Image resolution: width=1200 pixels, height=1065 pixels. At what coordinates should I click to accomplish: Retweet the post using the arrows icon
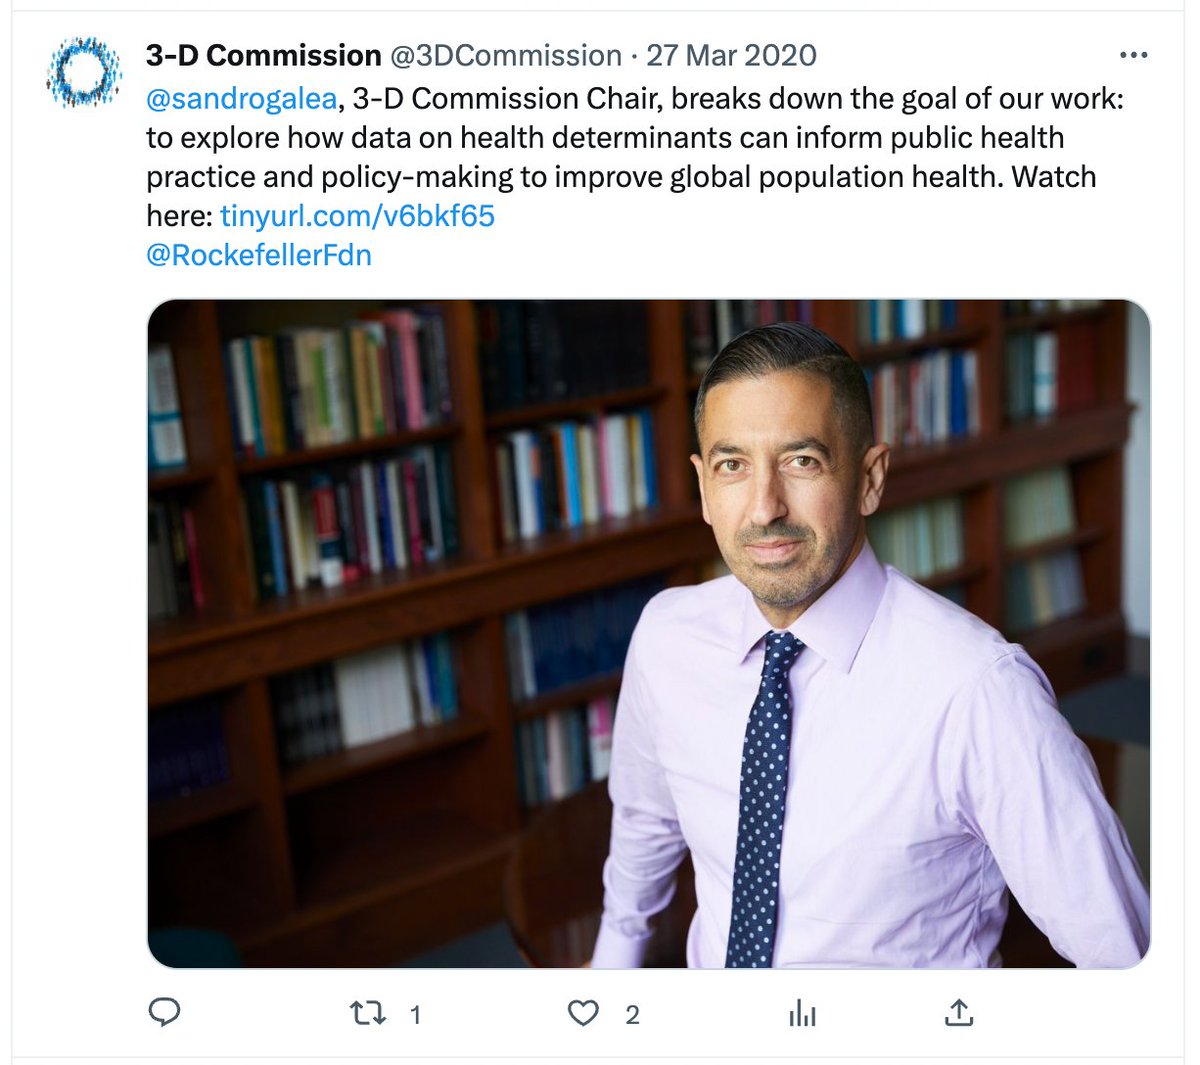(368, 1014)
